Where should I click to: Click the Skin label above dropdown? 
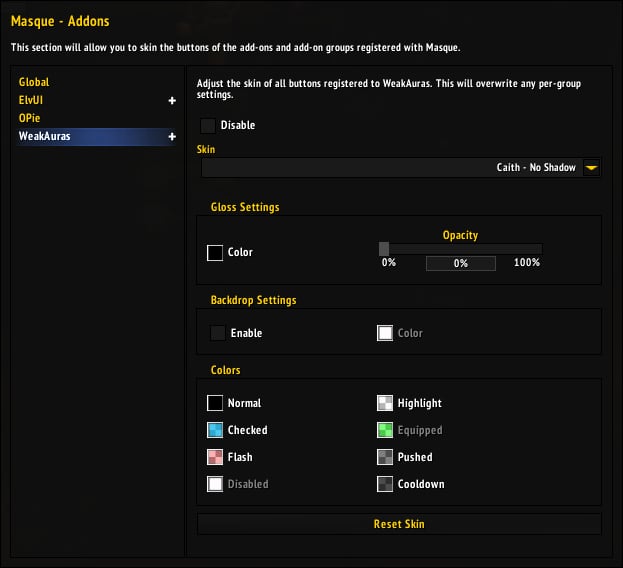pyautogui.click(x=206, y=149)
